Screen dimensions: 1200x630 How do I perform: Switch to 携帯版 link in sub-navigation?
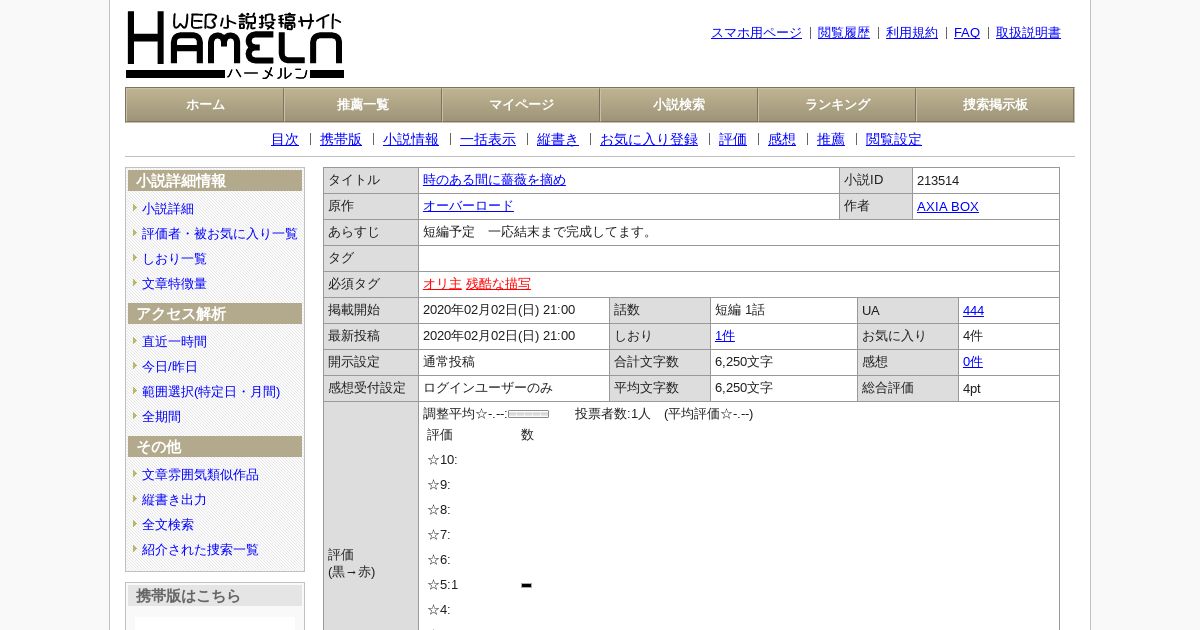pyautogui.click(x=341, y=140)
